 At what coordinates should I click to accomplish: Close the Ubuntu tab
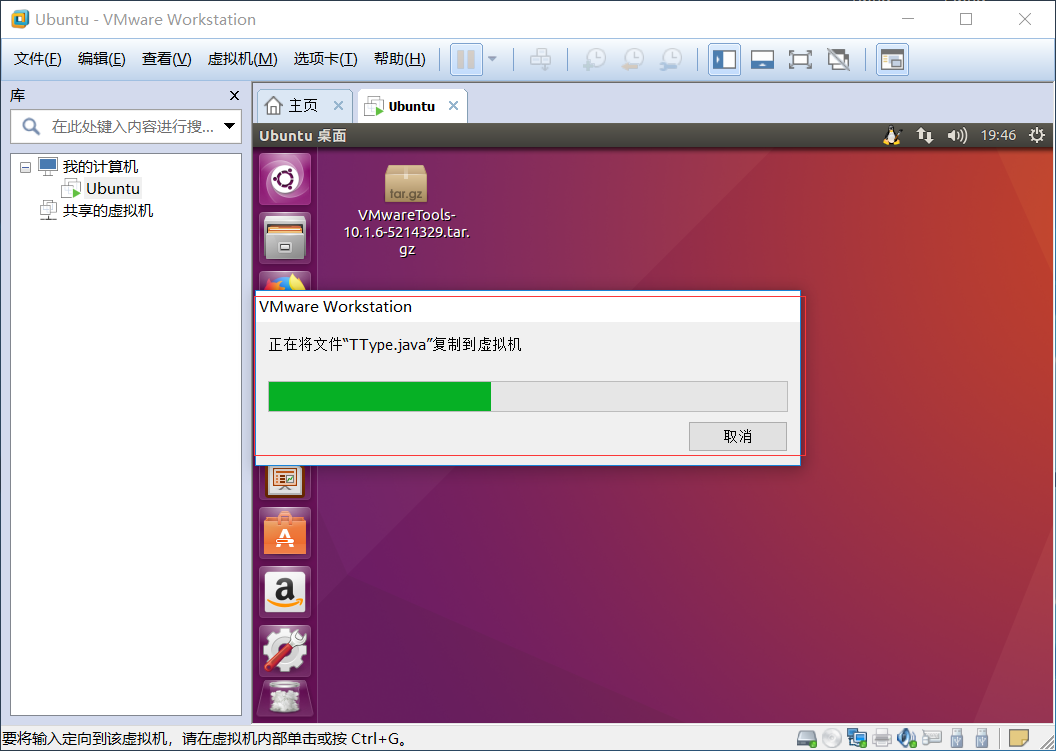pos(453,106)
